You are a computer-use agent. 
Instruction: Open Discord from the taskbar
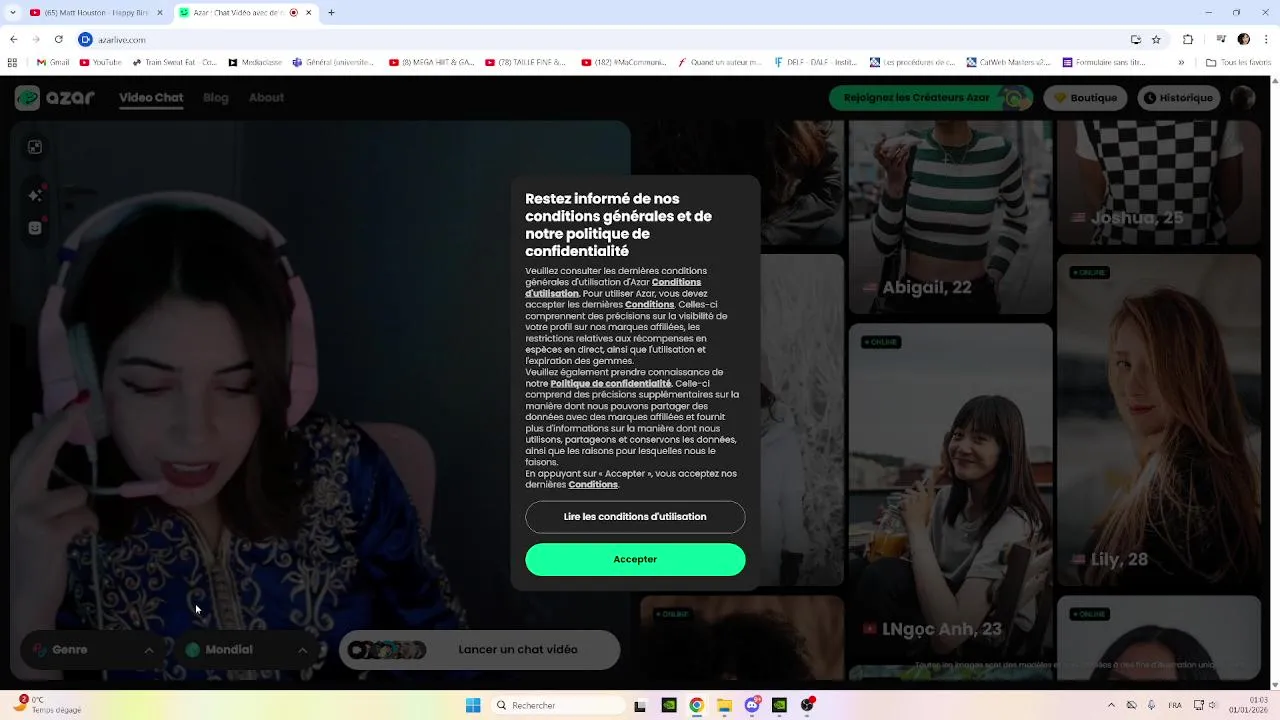click(752, 705)
